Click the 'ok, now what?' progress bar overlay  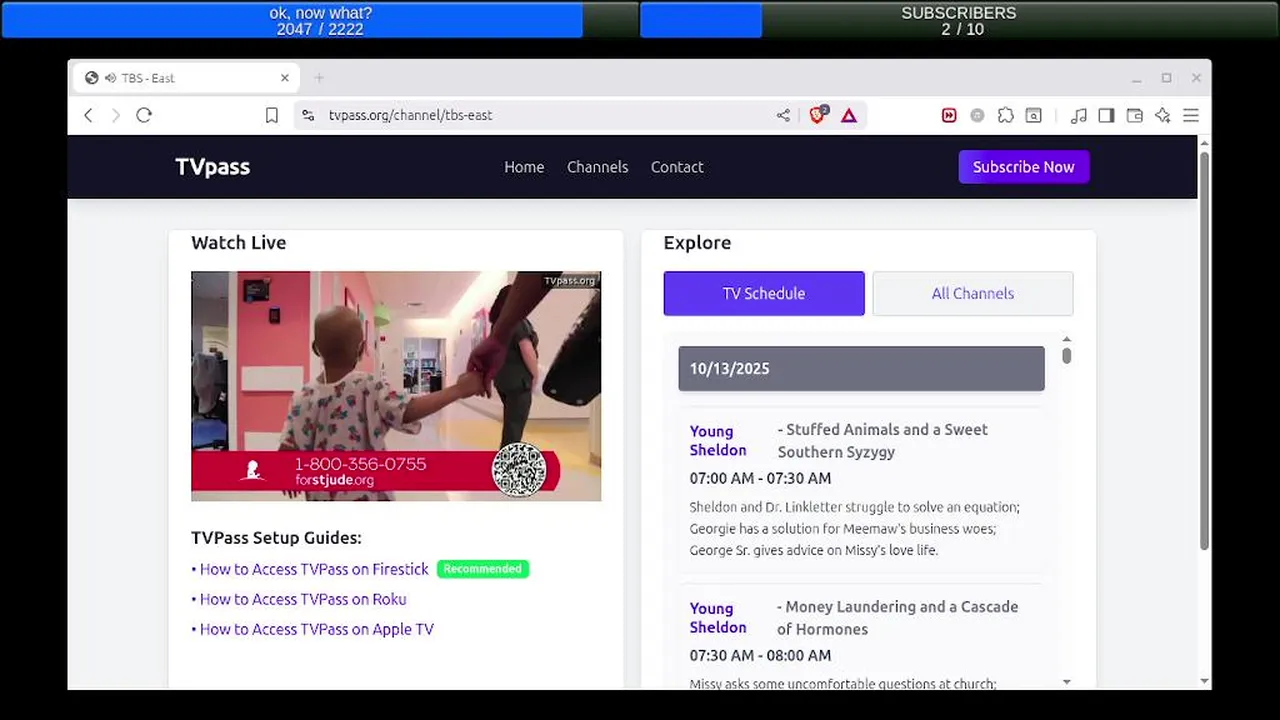click(x=320, y=20)
